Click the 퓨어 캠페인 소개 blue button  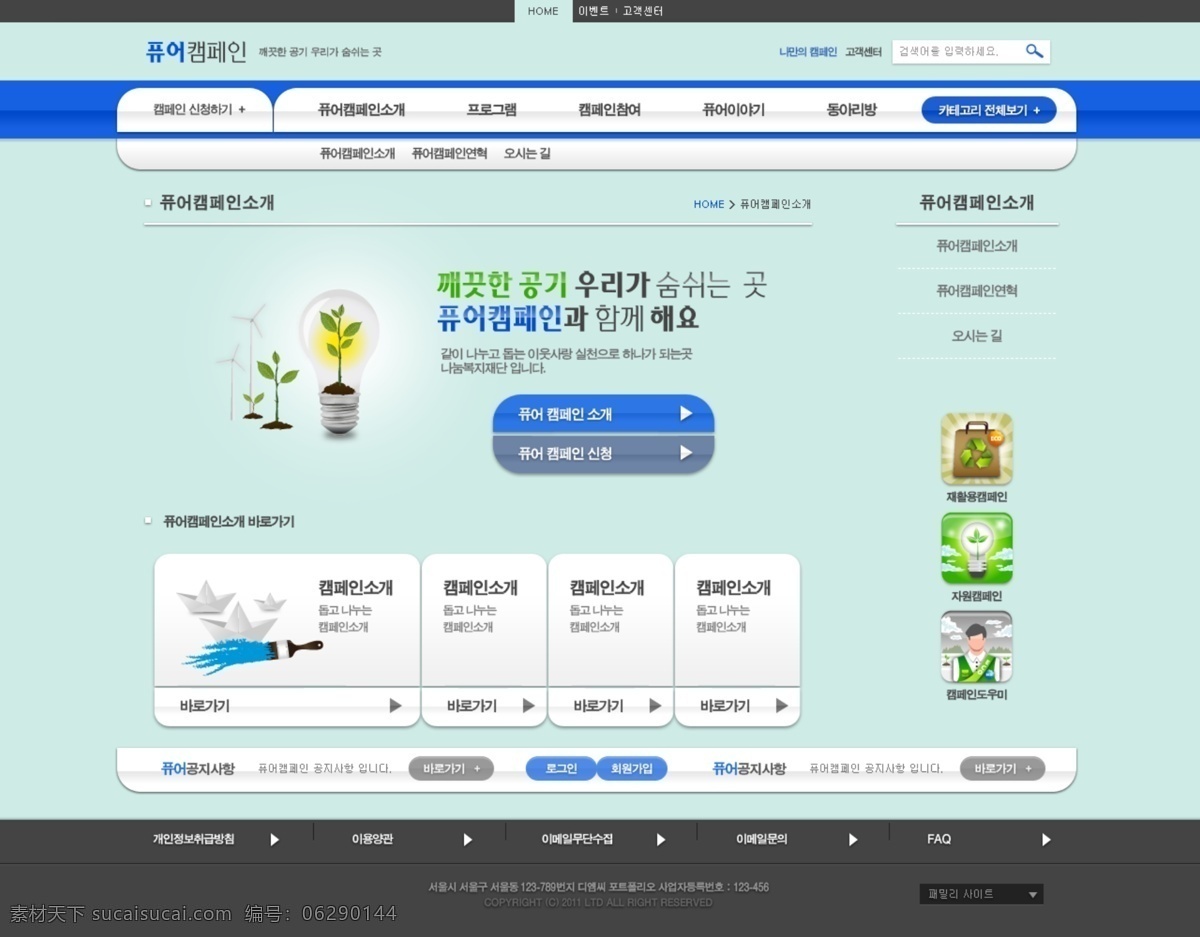[x=603, y=413]
